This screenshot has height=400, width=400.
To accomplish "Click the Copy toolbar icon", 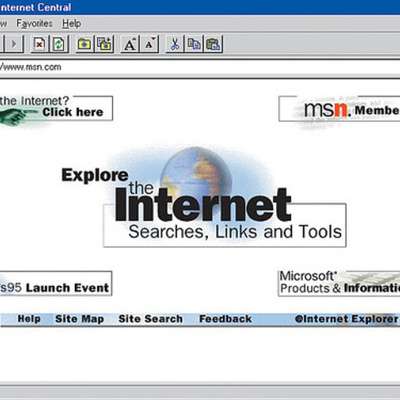I will pyautogui.click(x=194, y=44).
